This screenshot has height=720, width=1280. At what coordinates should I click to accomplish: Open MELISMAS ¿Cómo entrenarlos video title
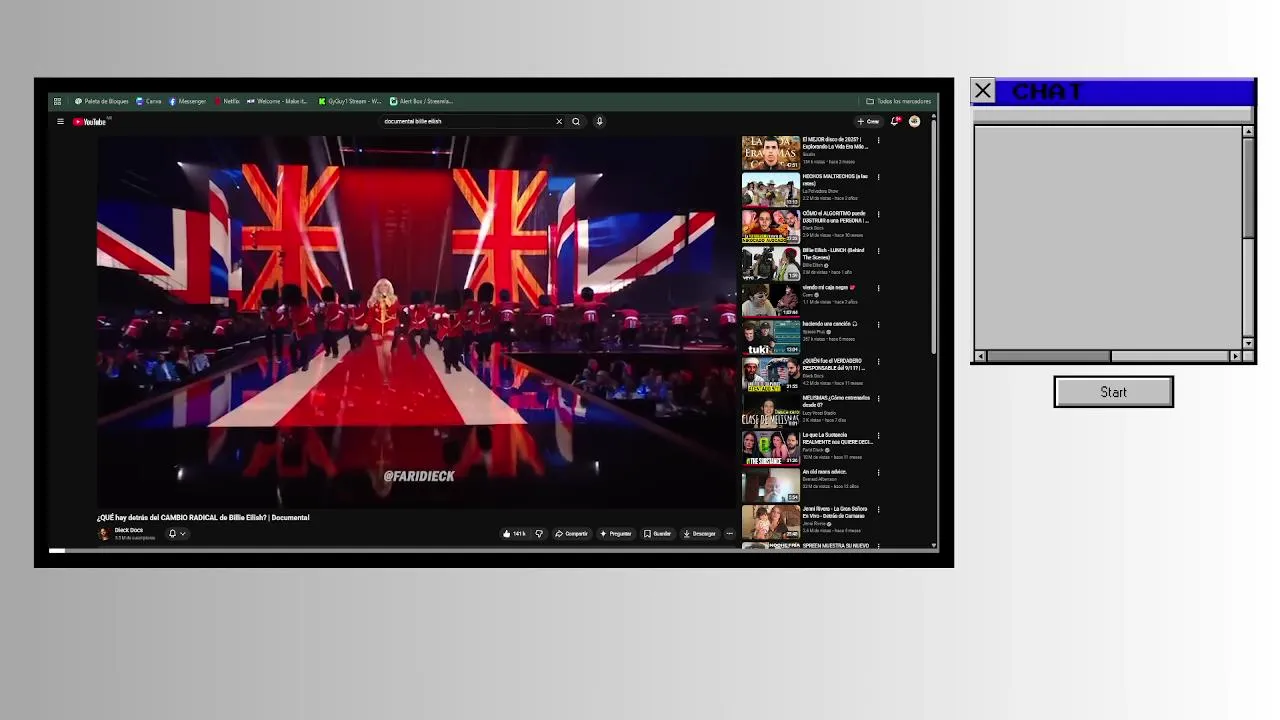click(836, 401)
